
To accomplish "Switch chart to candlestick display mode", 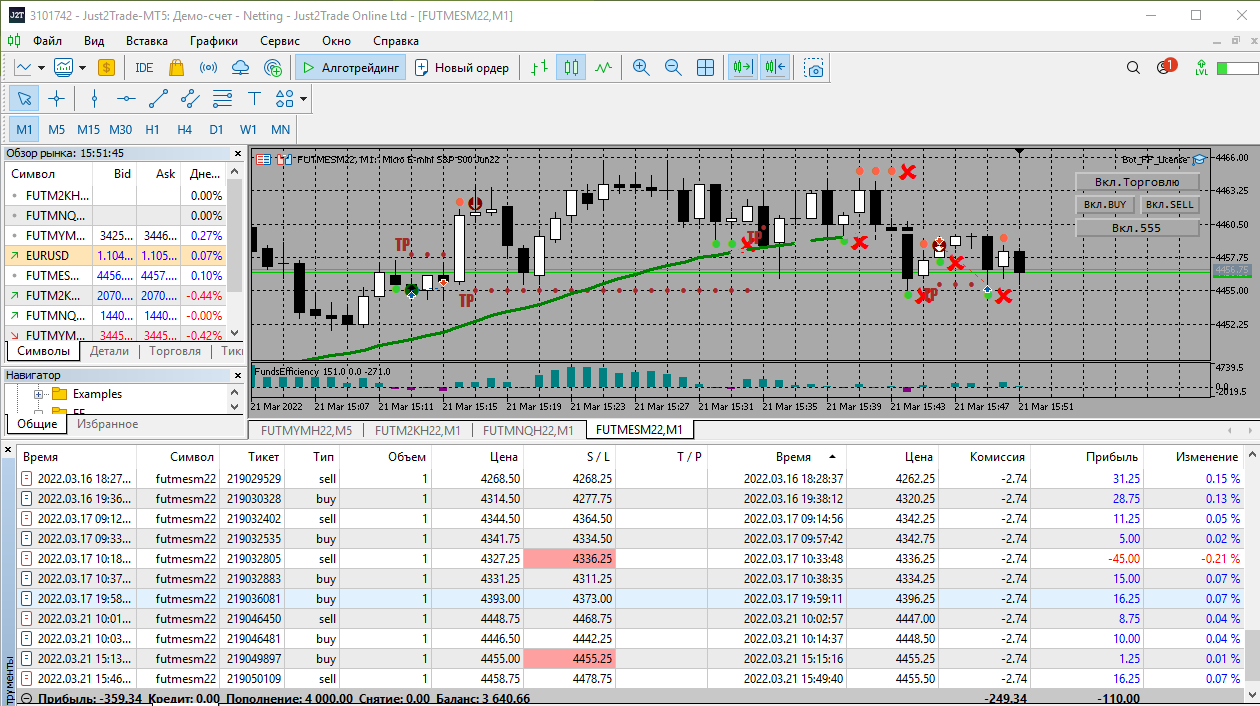I will 571,68.
